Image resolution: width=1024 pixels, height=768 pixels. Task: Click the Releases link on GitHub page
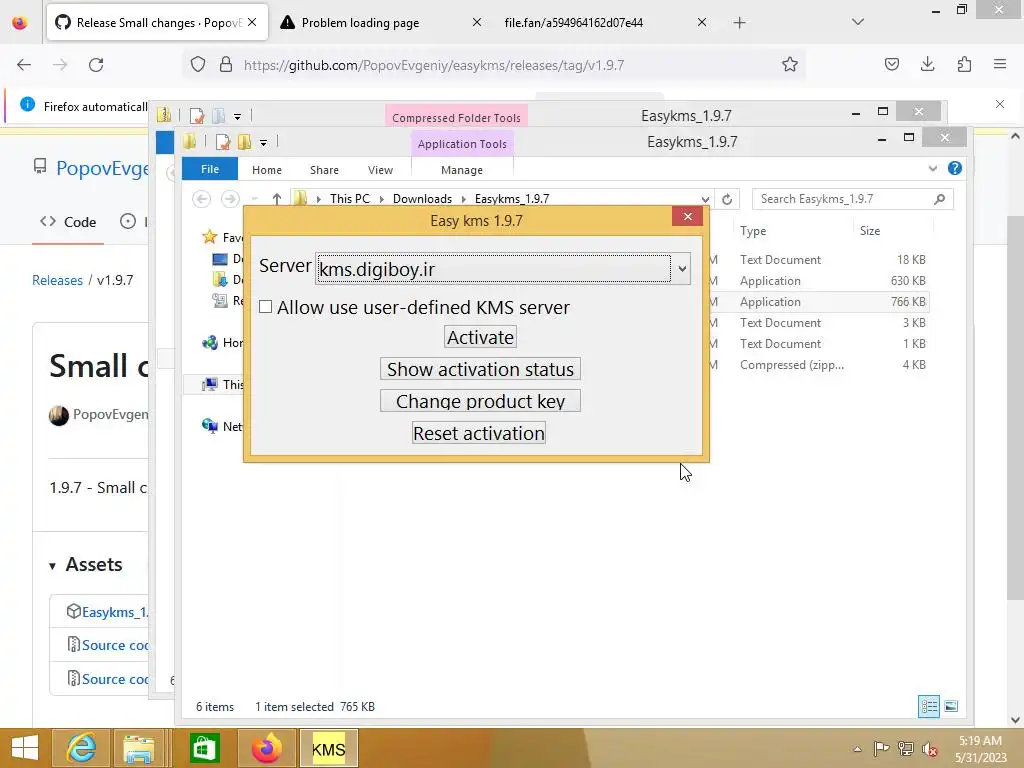click(x=57, y=280)
